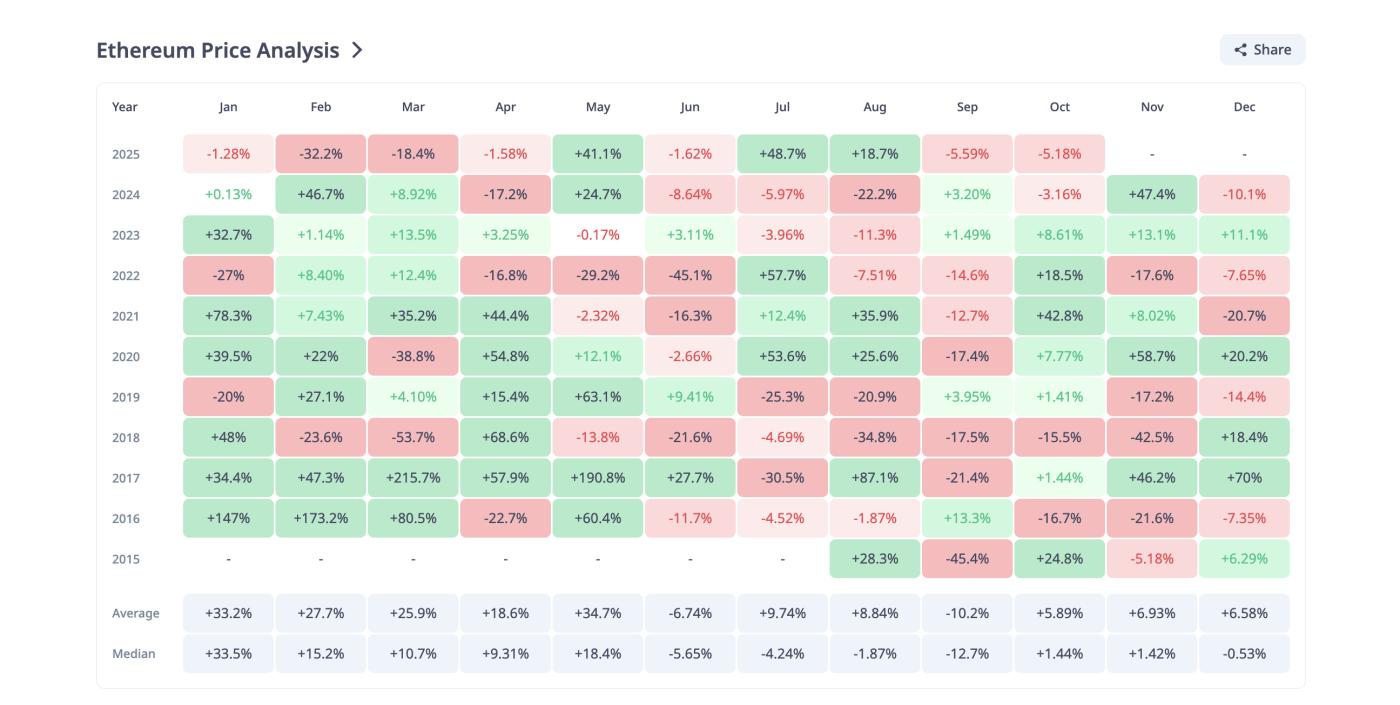Open the Ethereum Price Analysis heading link

pyautogui.click(x=217, y=50)
